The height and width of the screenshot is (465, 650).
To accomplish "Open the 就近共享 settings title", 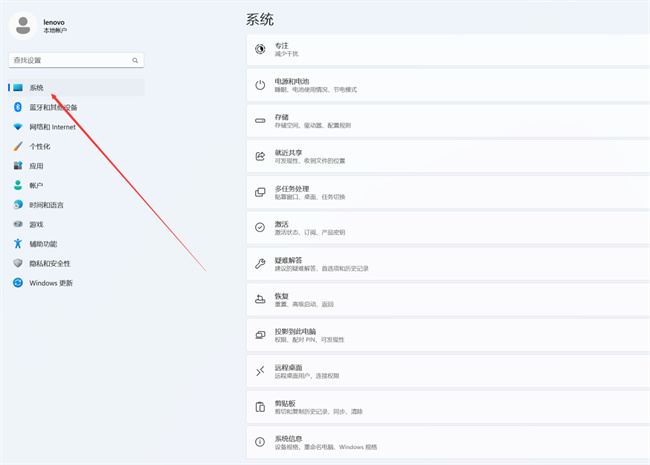I will (x=289, y=153).
